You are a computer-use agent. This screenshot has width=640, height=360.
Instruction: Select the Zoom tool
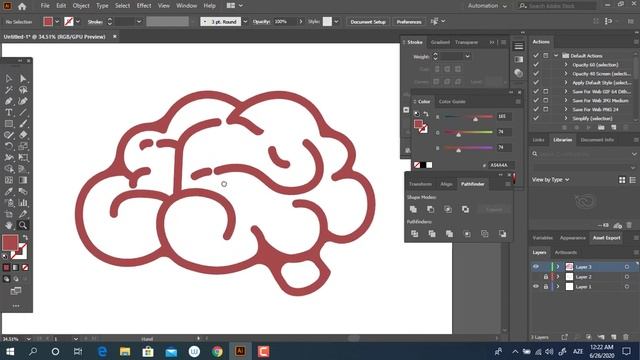point(23,225)
